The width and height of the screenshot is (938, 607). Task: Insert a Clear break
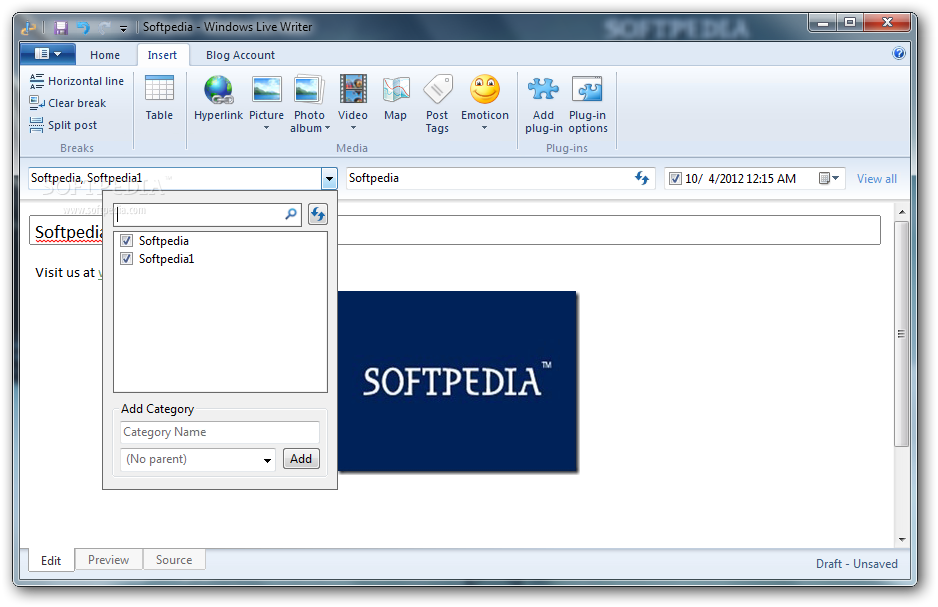(x=68, y=103)
